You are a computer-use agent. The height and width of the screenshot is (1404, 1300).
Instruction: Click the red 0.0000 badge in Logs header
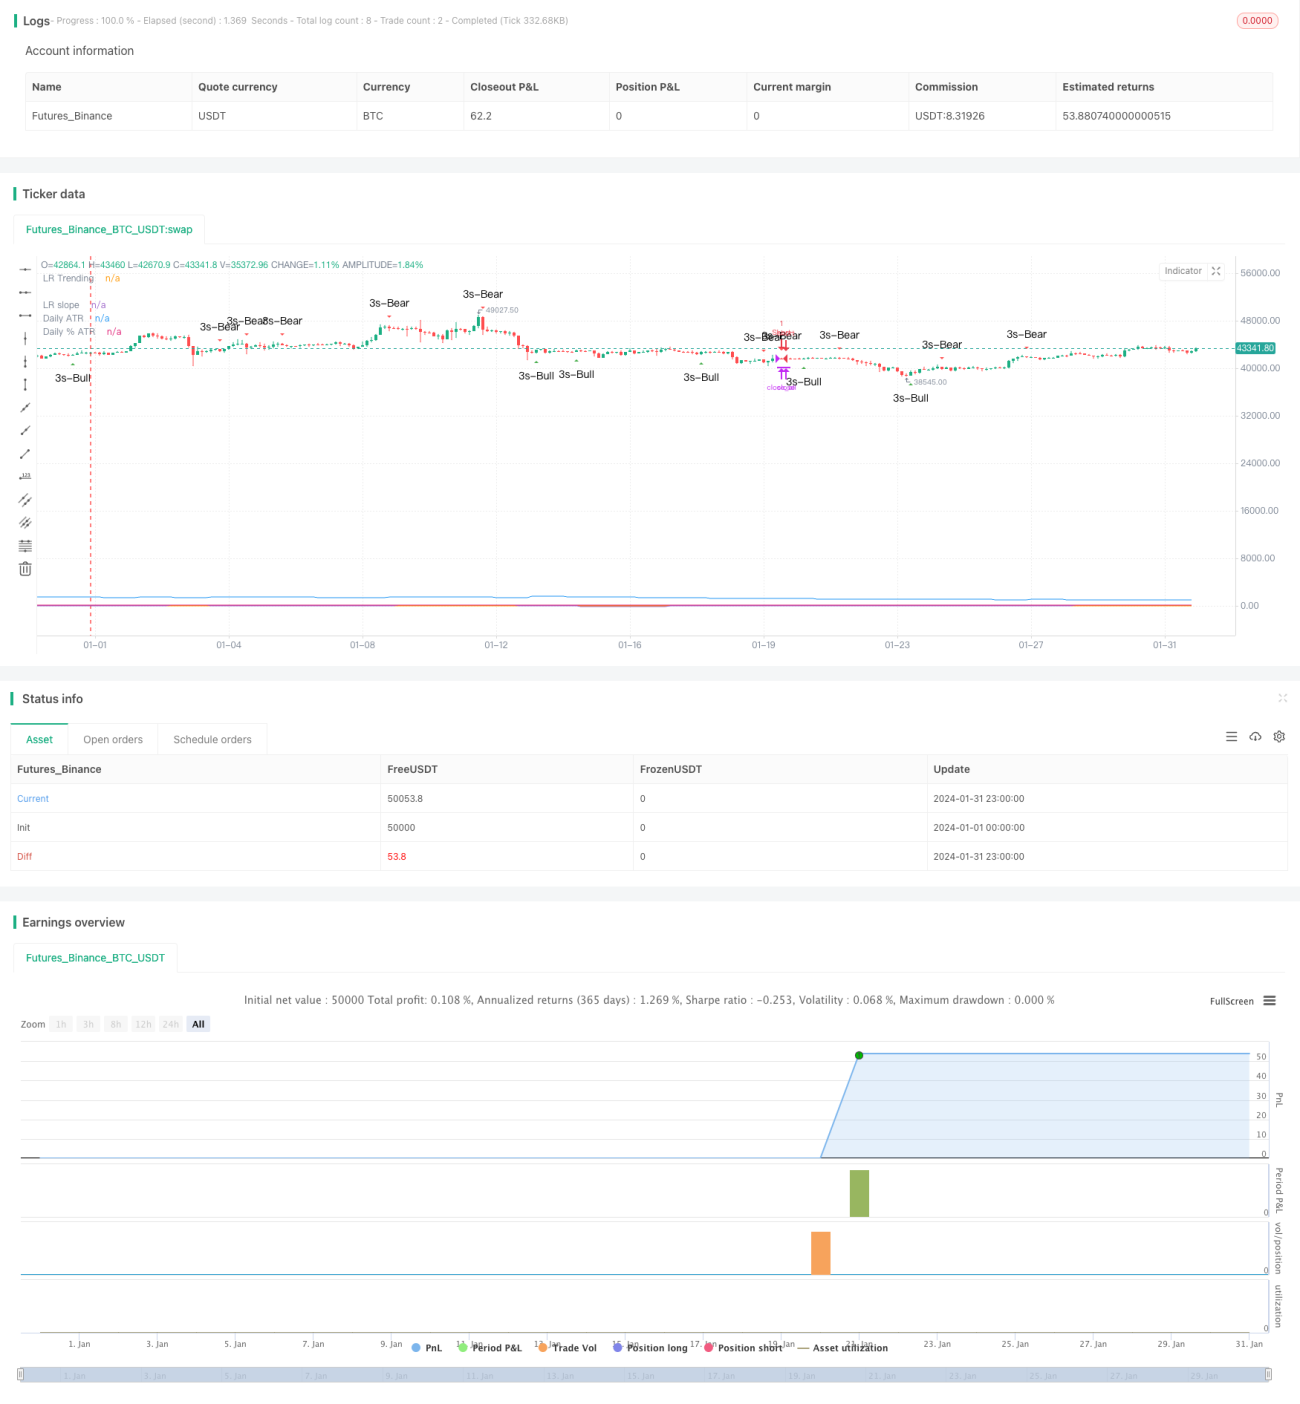point(1257,20)
